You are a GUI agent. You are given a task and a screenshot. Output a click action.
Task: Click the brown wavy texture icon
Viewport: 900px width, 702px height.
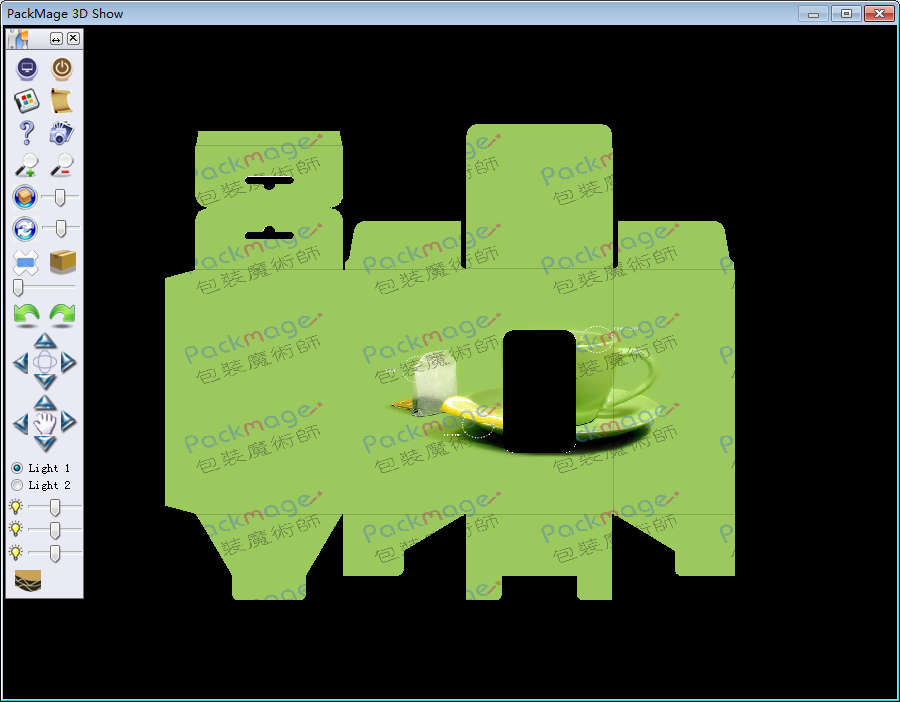28,581
